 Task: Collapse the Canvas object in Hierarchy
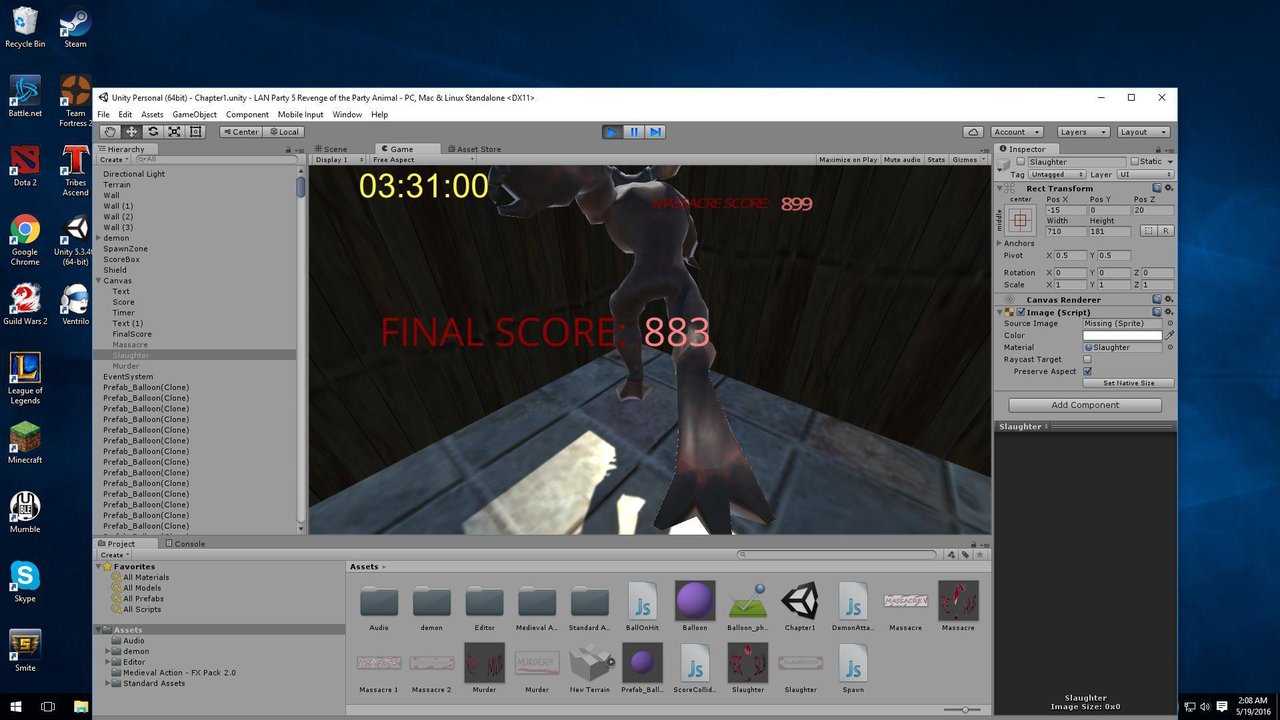[x=99, y=281]
